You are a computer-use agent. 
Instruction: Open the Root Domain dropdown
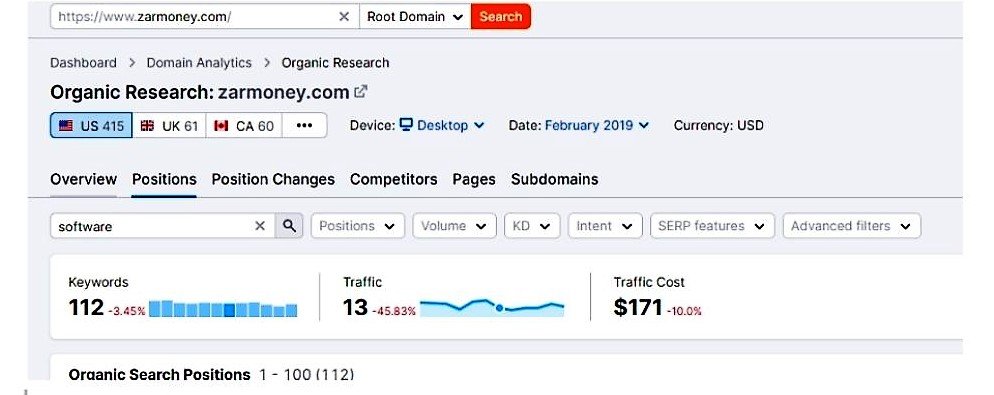(415, 16)
